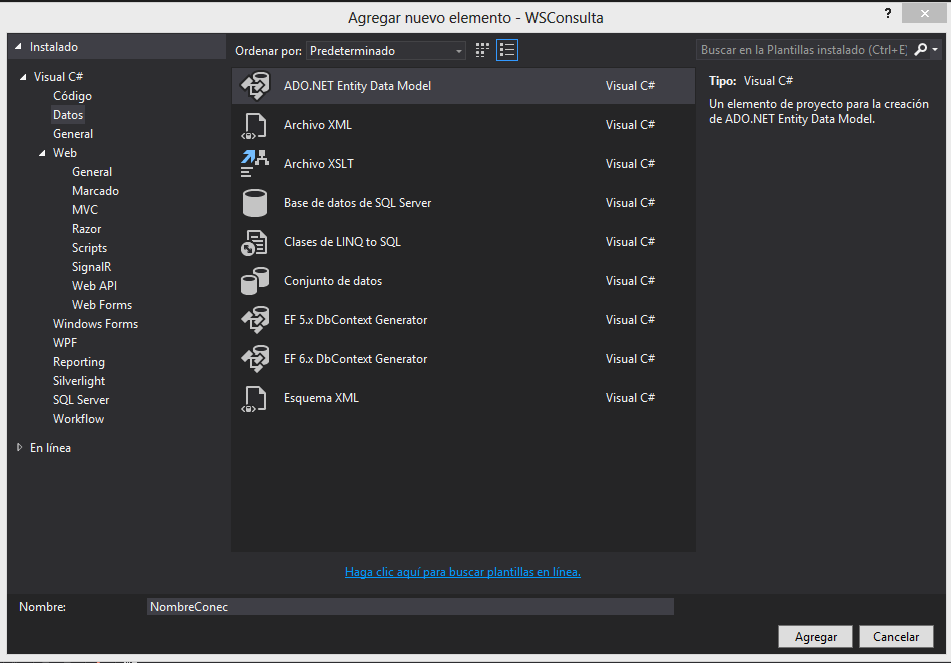Open the search online templates link

[x=463, y=572]
